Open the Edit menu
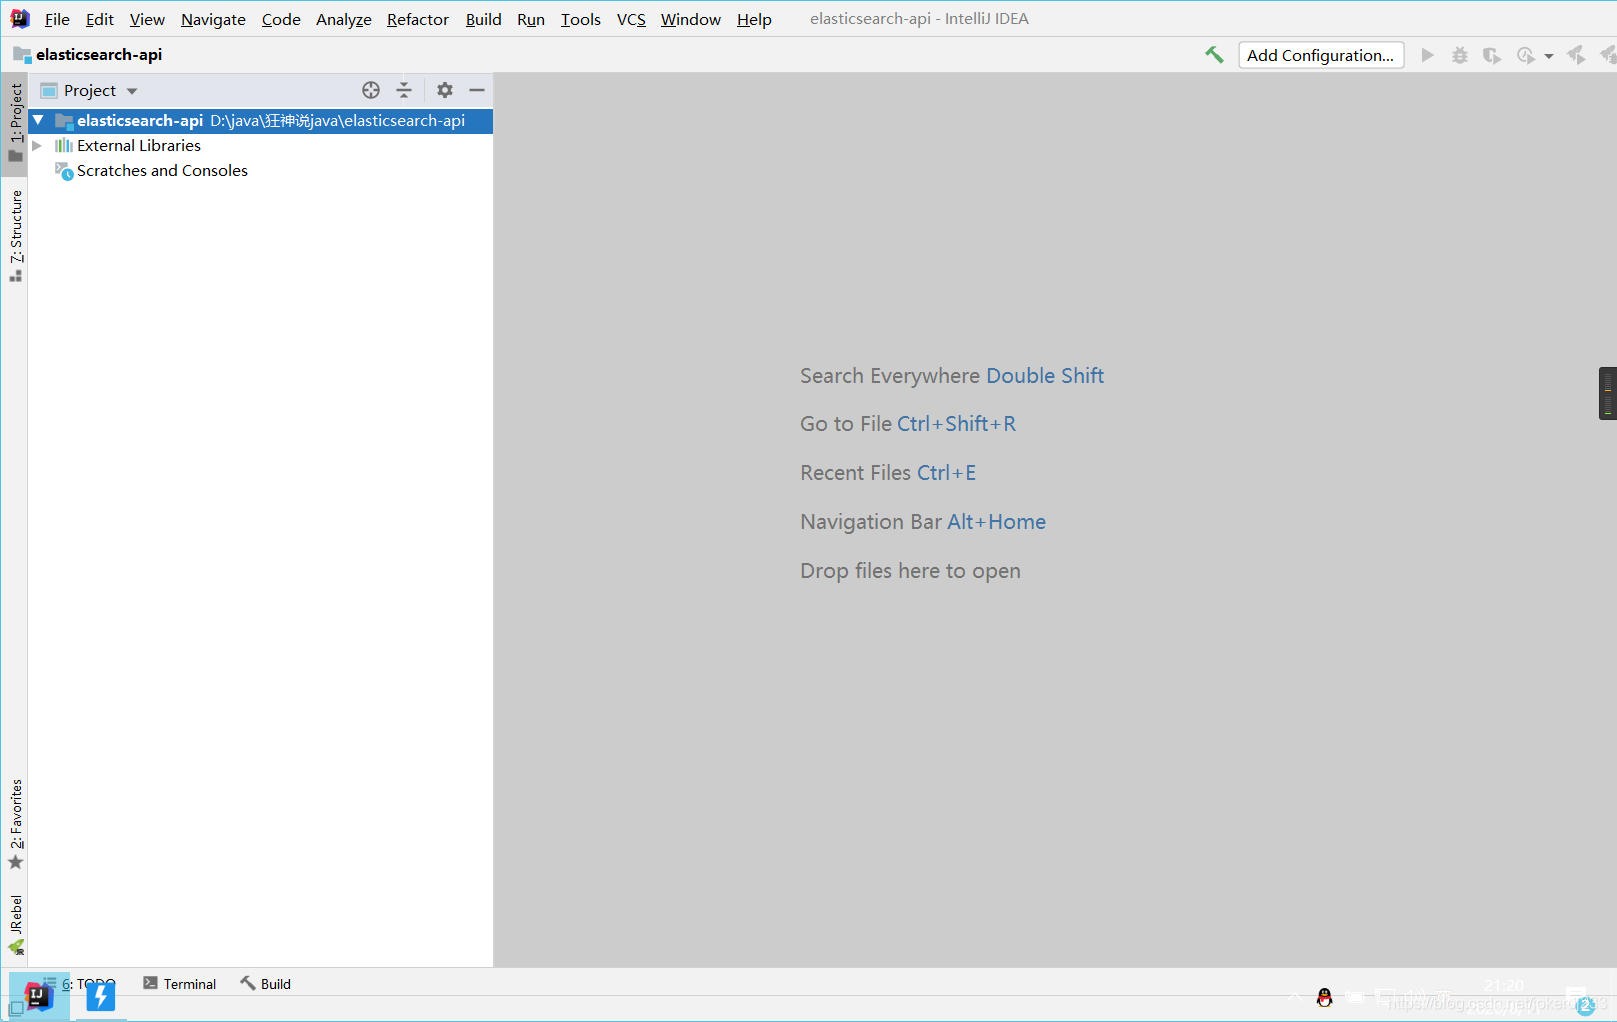The image size is (1617, 1022). click(x=100, y=19)
